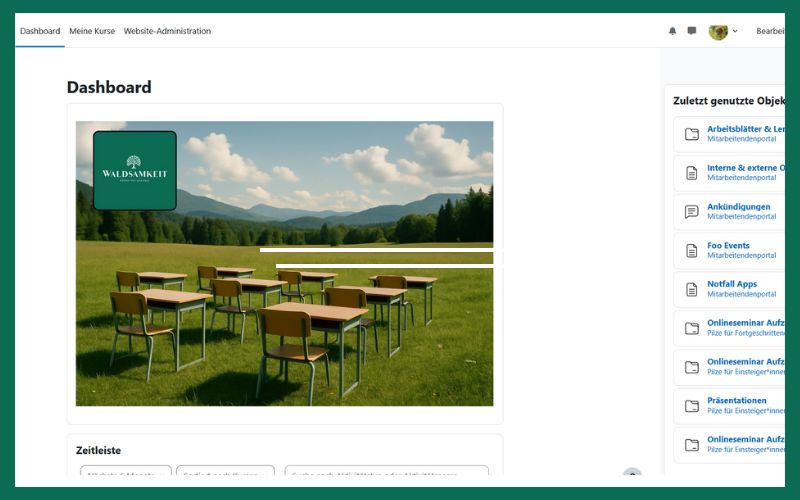Open the timeline sort-by dropdown
800x500 pixels.
pyautogui.click(x=225, y=472)
